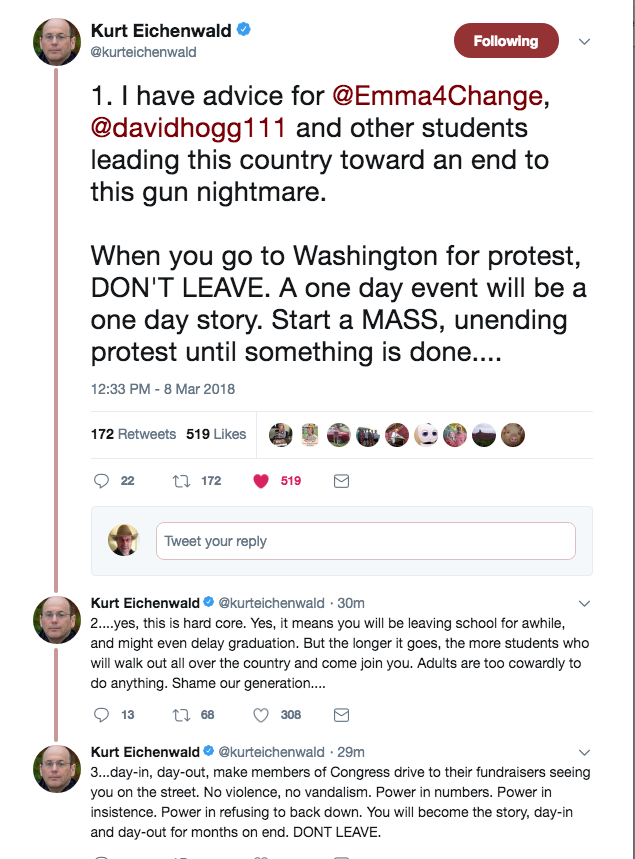
Task: Expand options chevron on the 30m tweet
Action: tap(585, 604)
